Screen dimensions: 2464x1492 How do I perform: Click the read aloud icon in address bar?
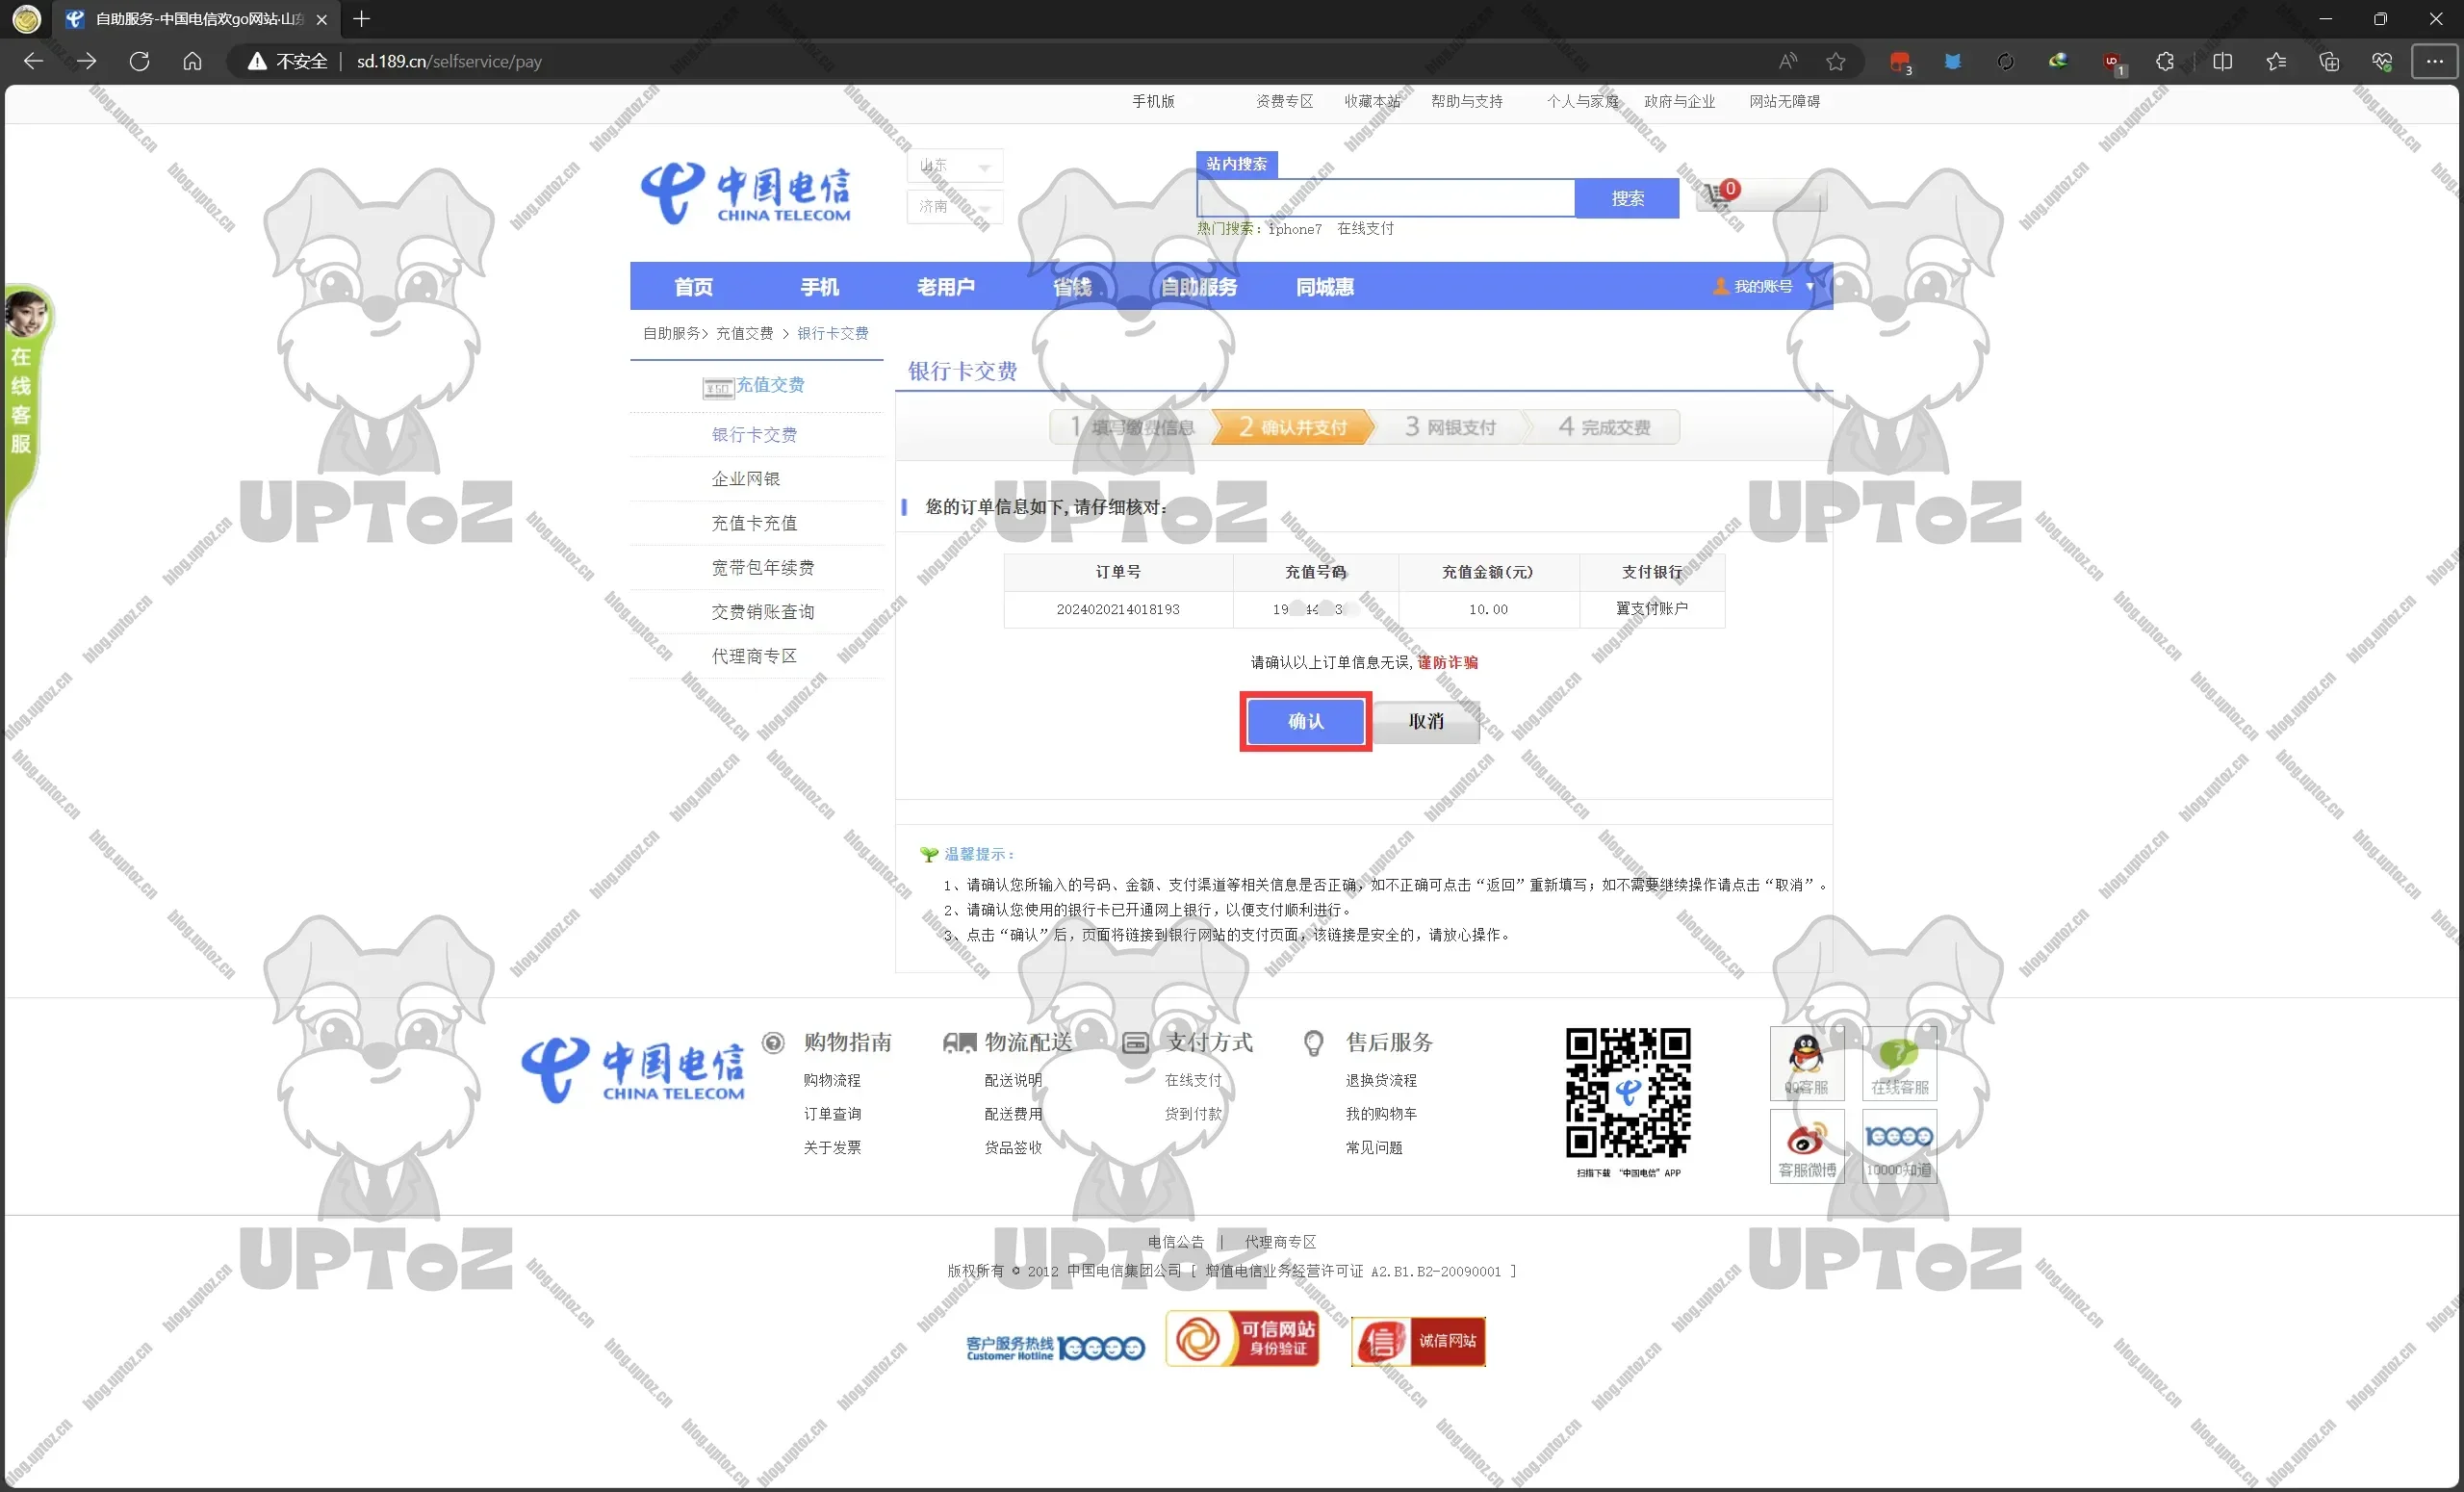(1787, 61)
